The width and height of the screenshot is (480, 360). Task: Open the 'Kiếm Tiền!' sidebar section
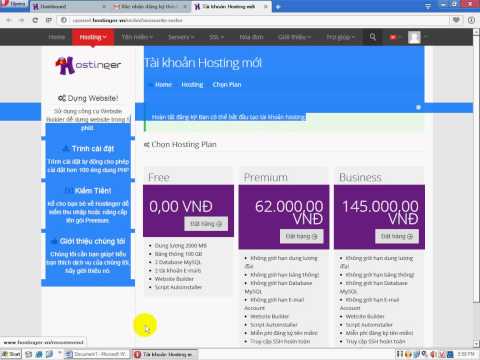click(x=88, y=191)
